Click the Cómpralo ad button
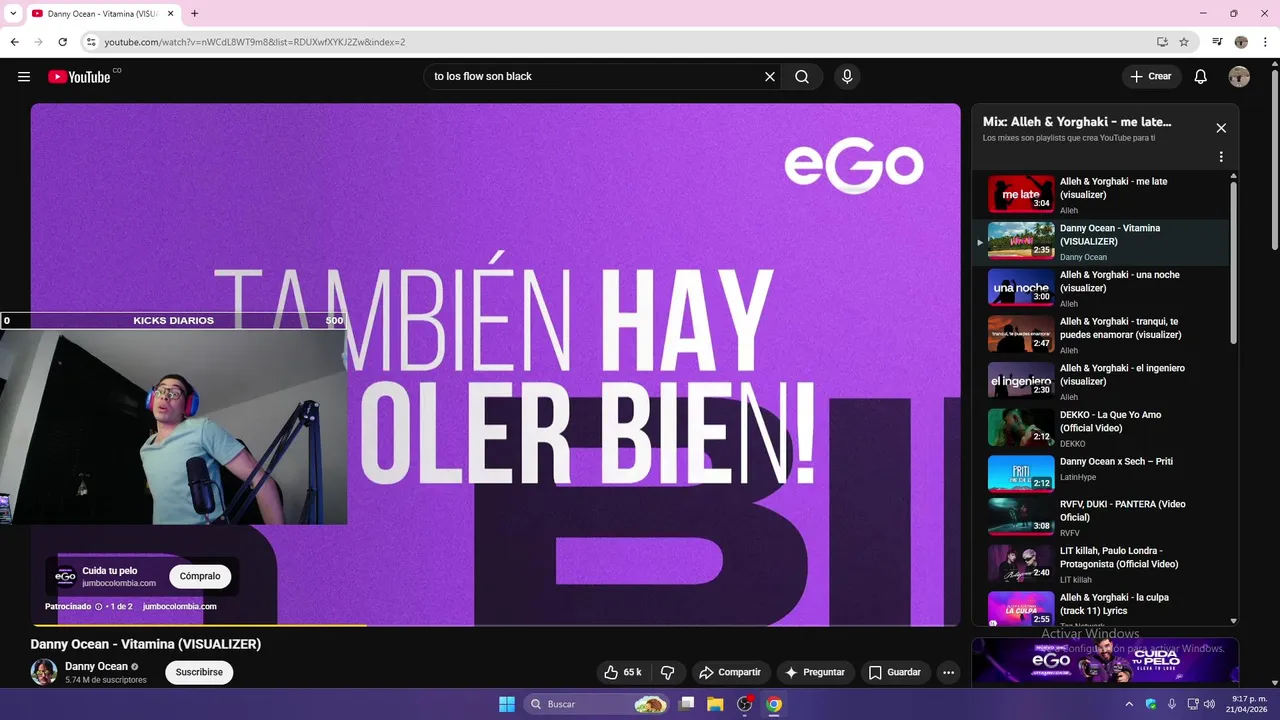 pyautogui.click(x=200, y=576)
